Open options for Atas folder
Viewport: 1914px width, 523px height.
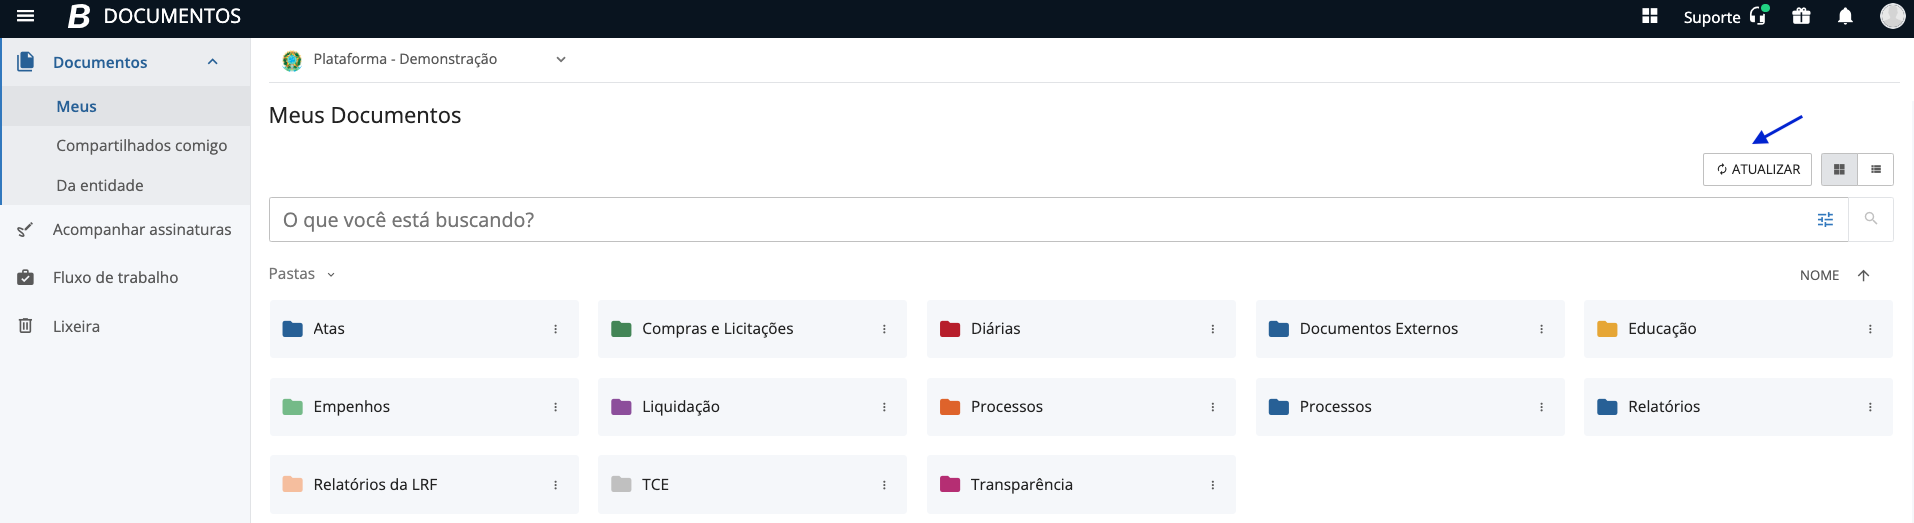click(x=556, y=329)
